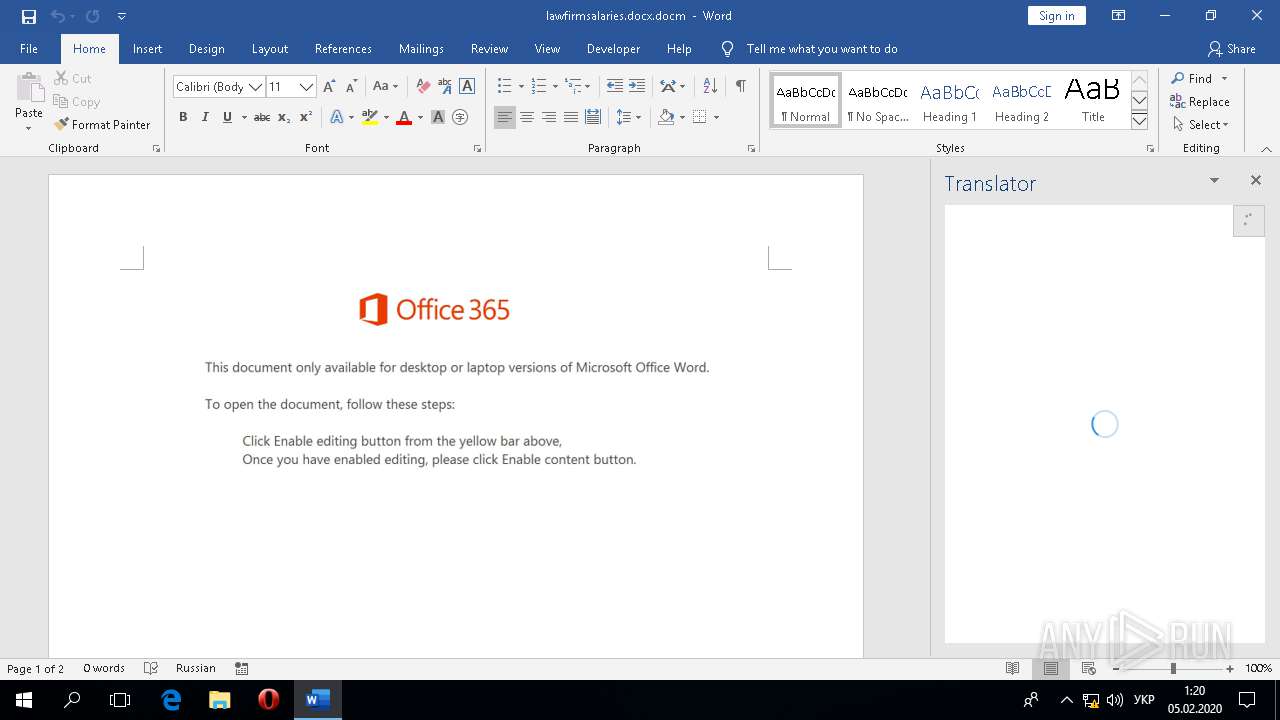Image resolution: width=1280 pixels, height=720 pixels.
Task: Toggle Superscript formatting
Action: click(306, 117)
